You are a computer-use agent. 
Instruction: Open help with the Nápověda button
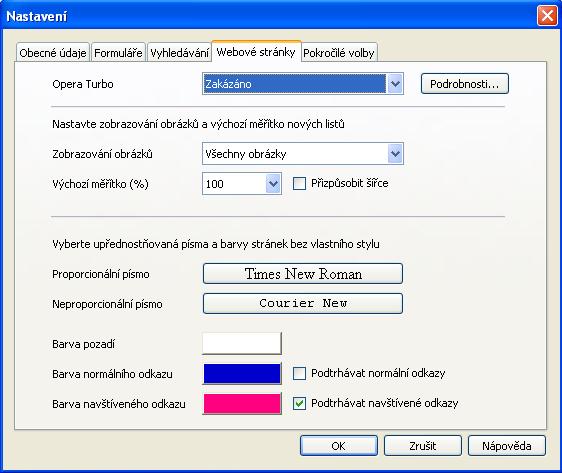(507, 446)
